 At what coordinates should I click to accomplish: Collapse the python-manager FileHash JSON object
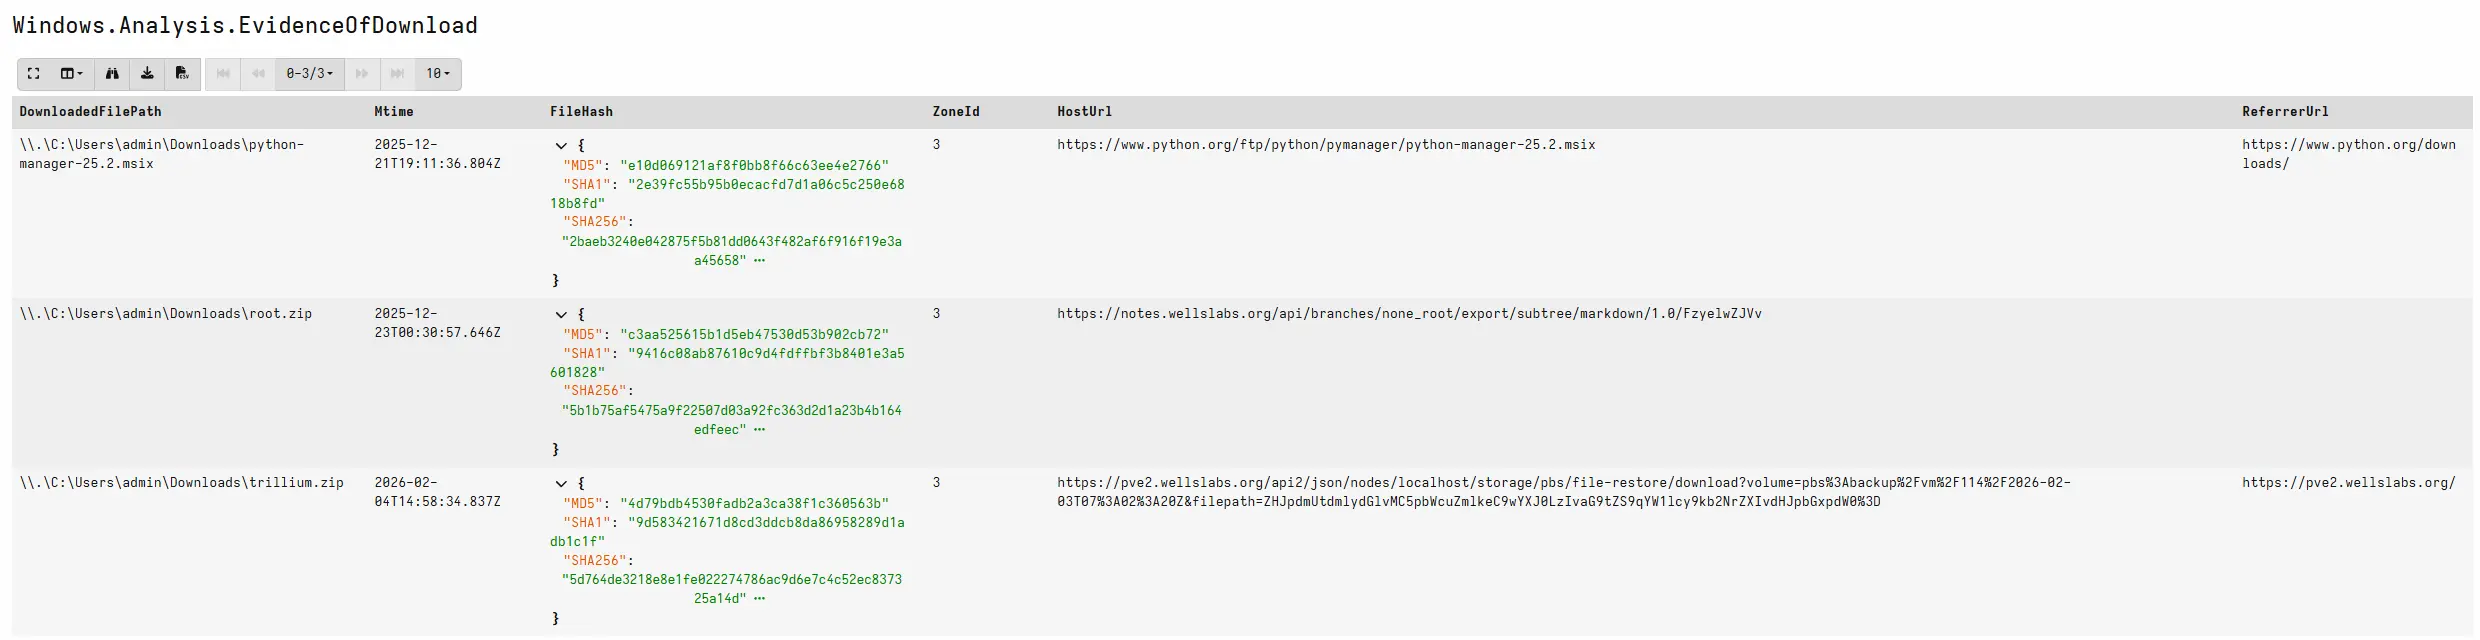[x=561, y=146]
